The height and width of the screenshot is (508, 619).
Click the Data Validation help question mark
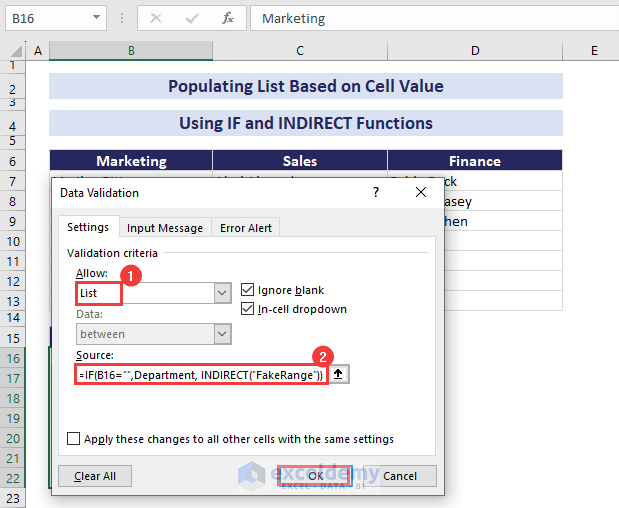point(376,192)
